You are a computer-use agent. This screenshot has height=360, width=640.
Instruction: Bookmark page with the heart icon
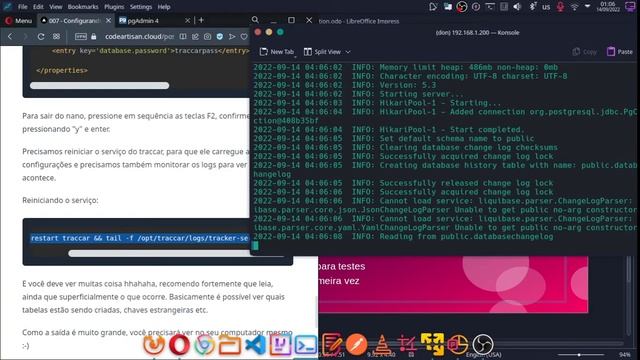coord(244,36)
